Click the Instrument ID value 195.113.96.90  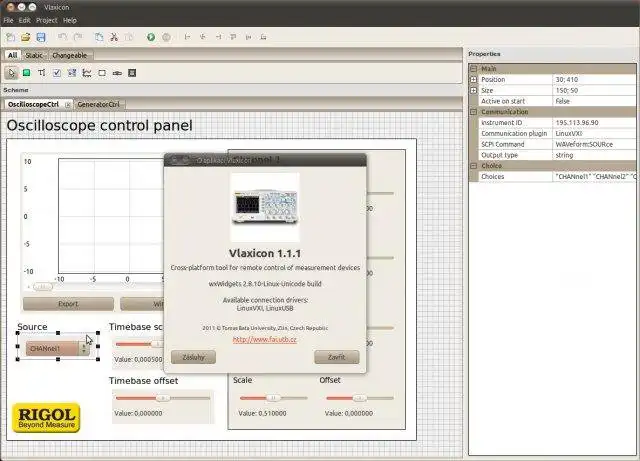pos(594,122)
